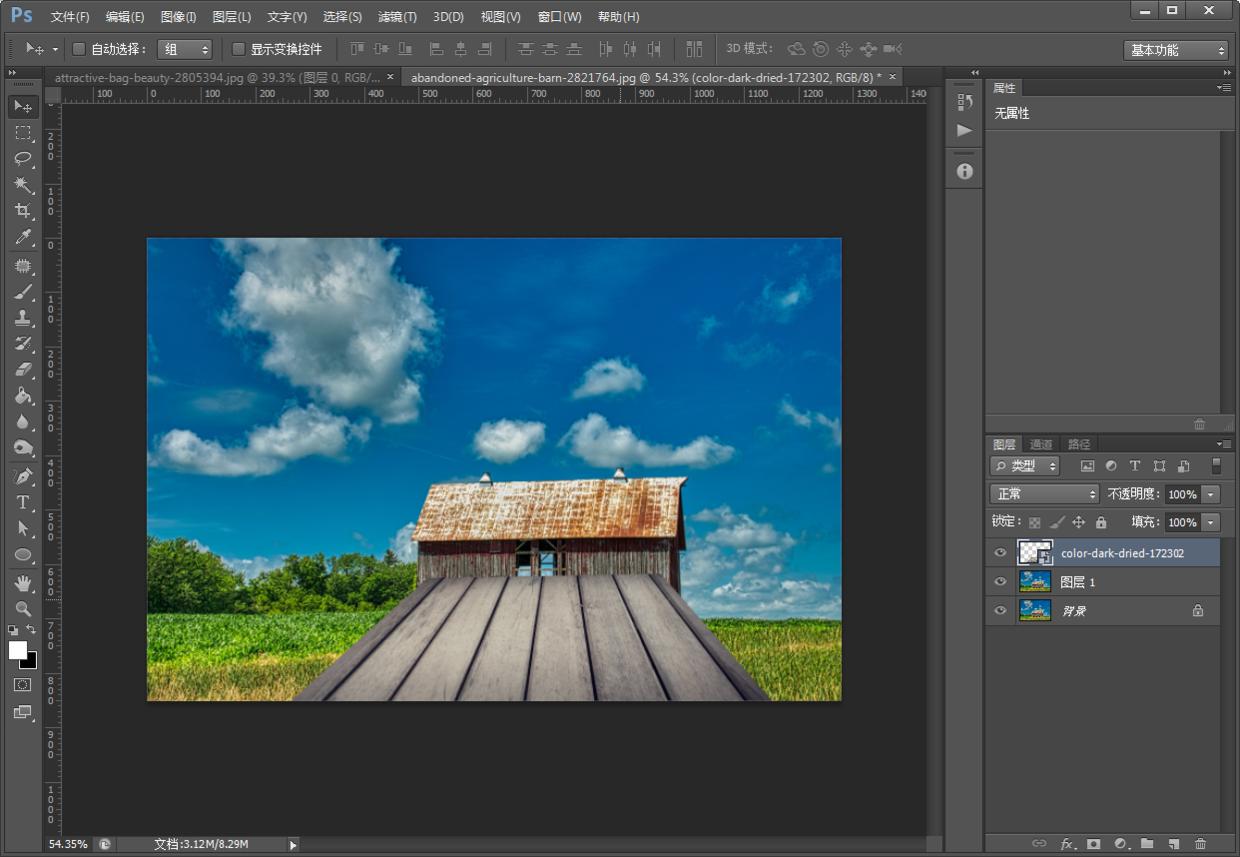Enable the 自动选择 checkbox
The height and width of the screenshot is (857, 1240).
(79, 49)
